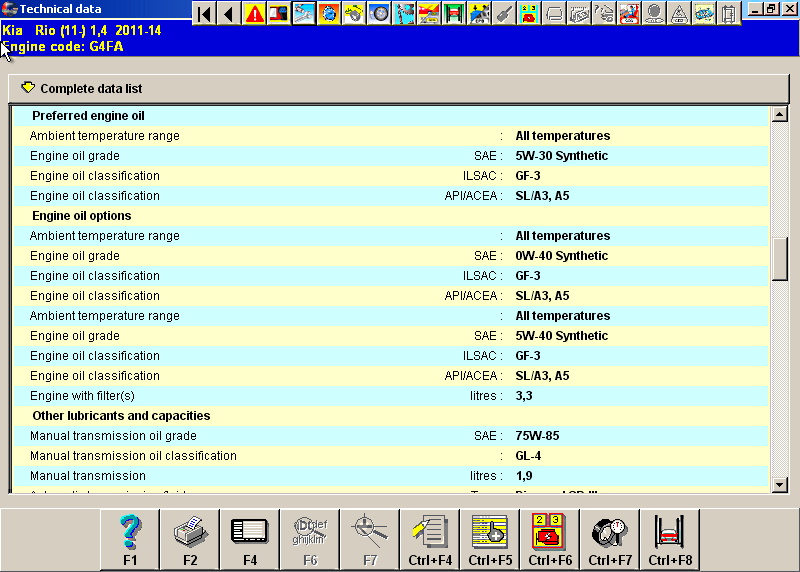Click the red and black book icon
The height and width of the screenshot is (572, 800).
pos(279,14)
